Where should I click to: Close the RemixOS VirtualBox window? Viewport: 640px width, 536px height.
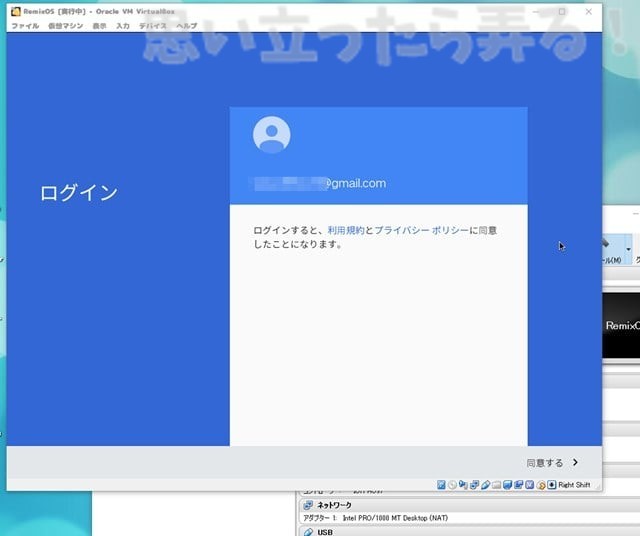(x=589, y=11)
